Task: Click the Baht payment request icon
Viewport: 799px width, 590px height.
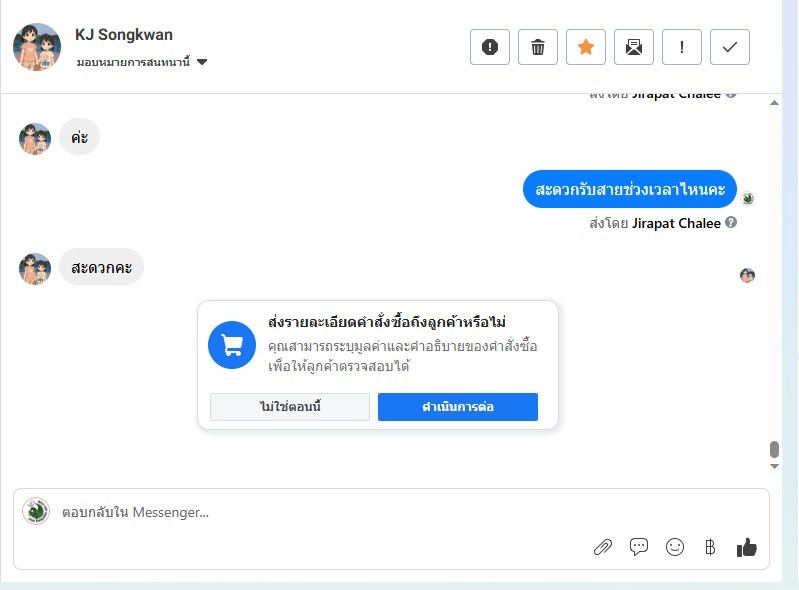Action: point(710,547)
